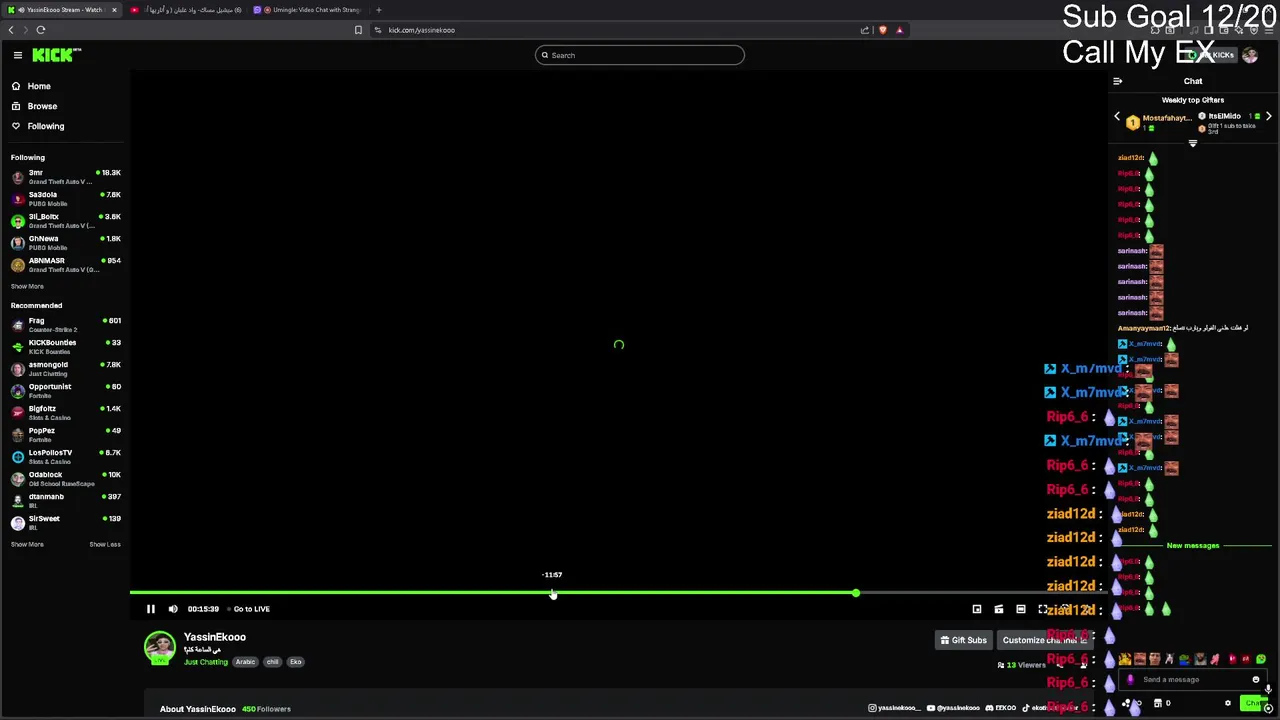Viewport: 1280px width, 720px height.
Task: Open the emote picker in chat box
Action: (x=1256, y=680)
